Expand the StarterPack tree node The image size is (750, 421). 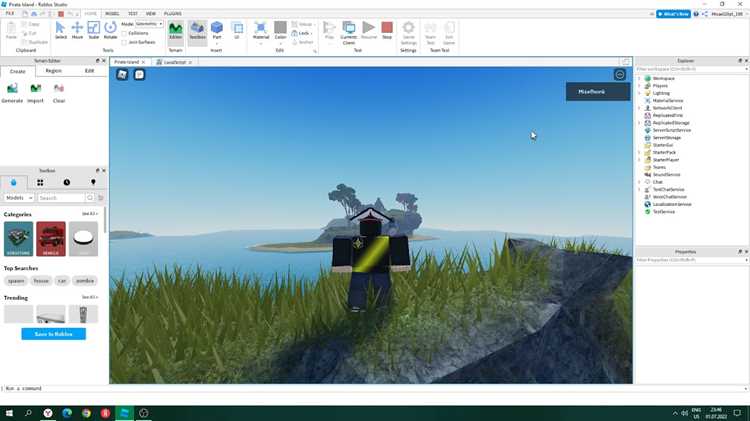[640, 152]
